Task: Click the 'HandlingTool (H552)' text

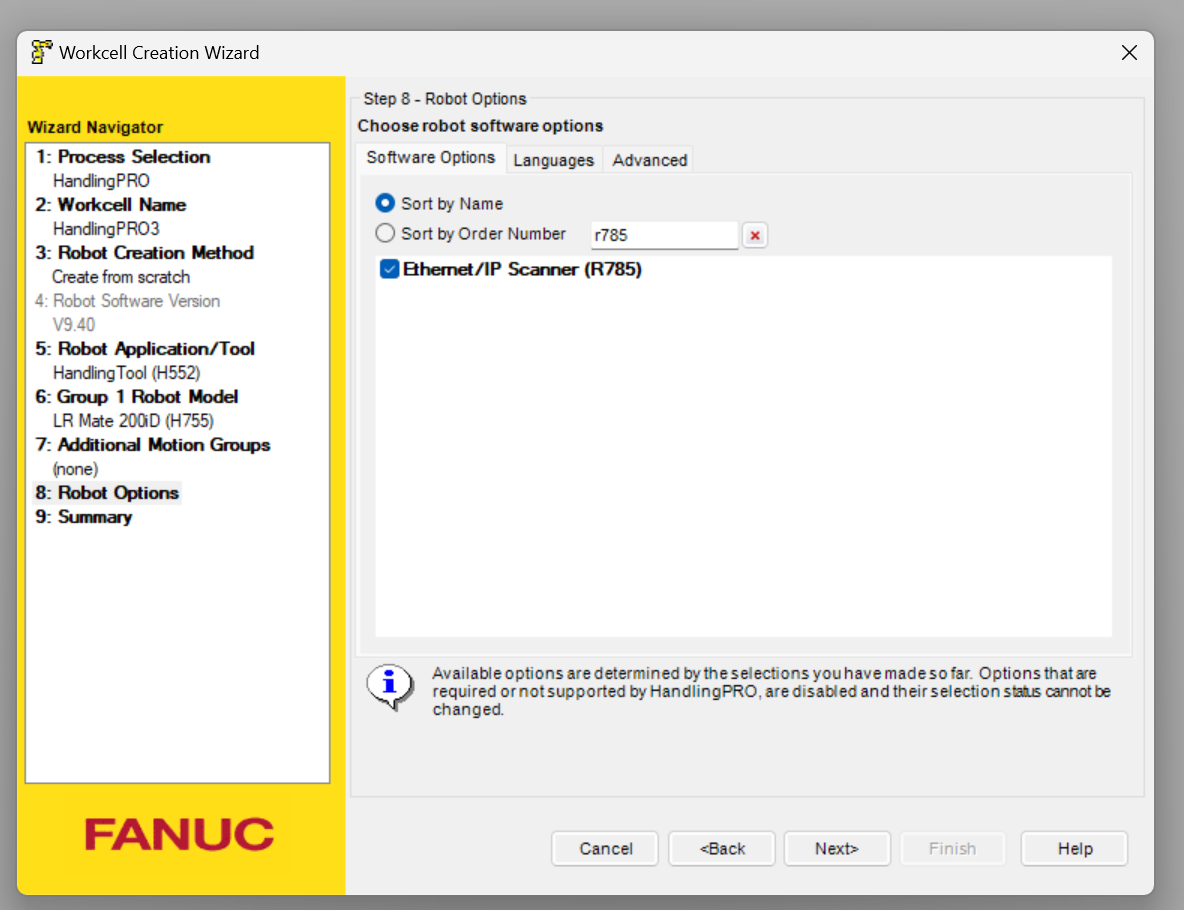Action: click(x=126, y=373)
